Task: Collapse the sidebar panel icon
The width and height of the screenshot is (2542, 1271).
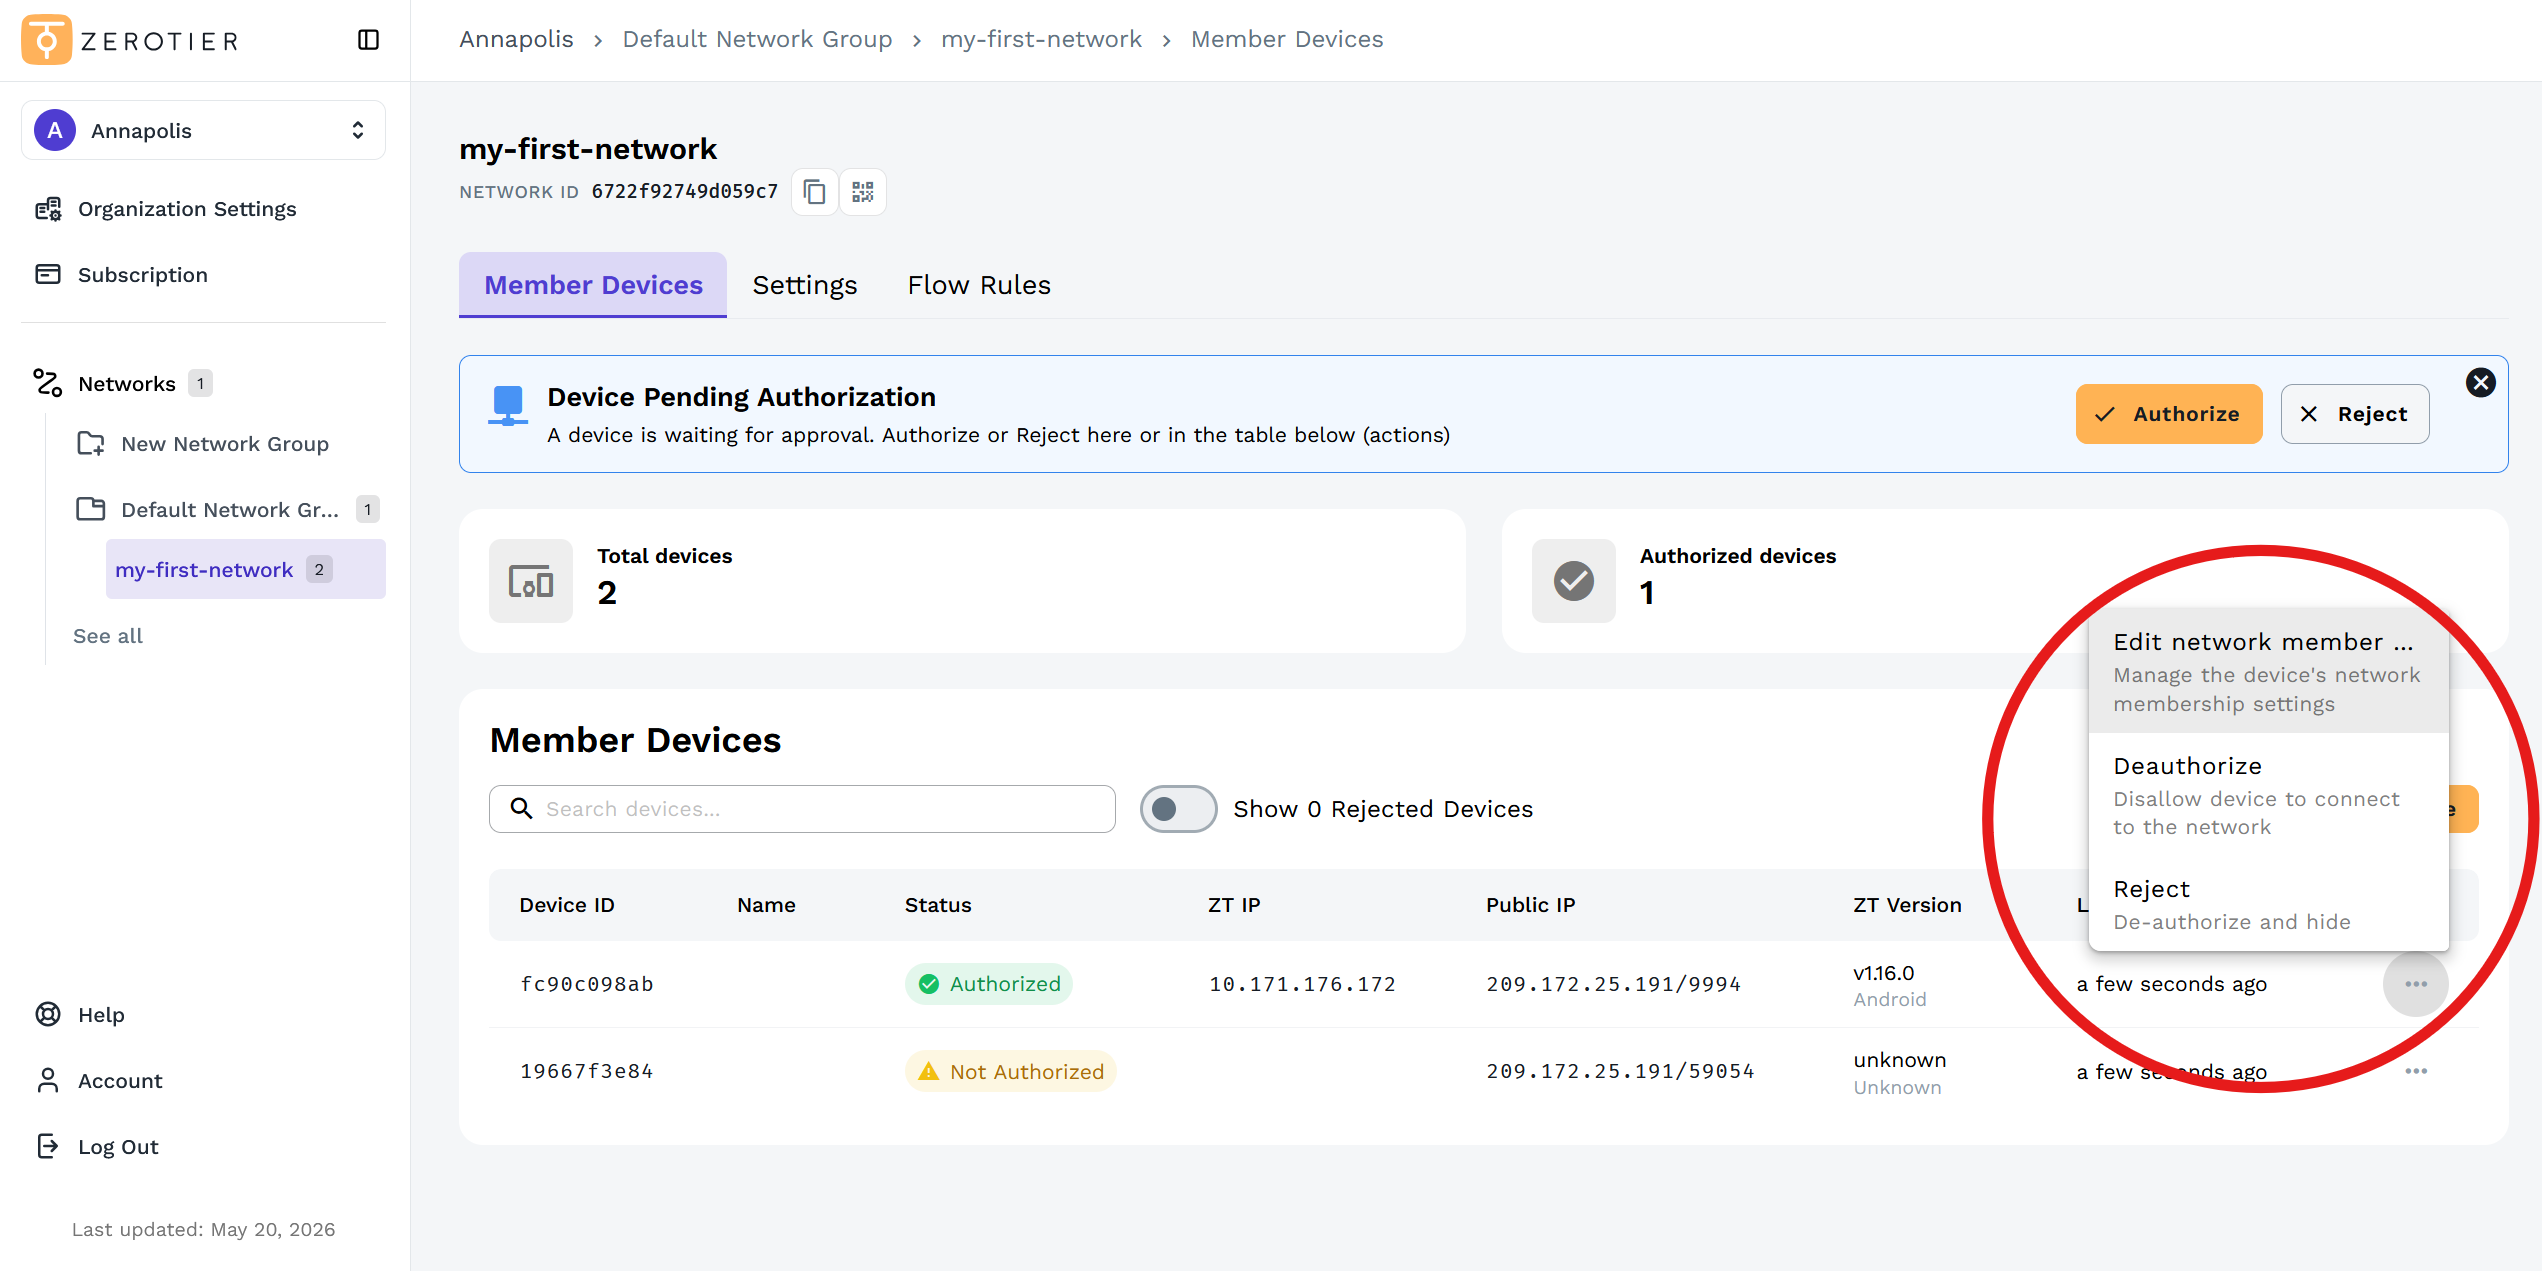Action: click(x=368, y=40)
